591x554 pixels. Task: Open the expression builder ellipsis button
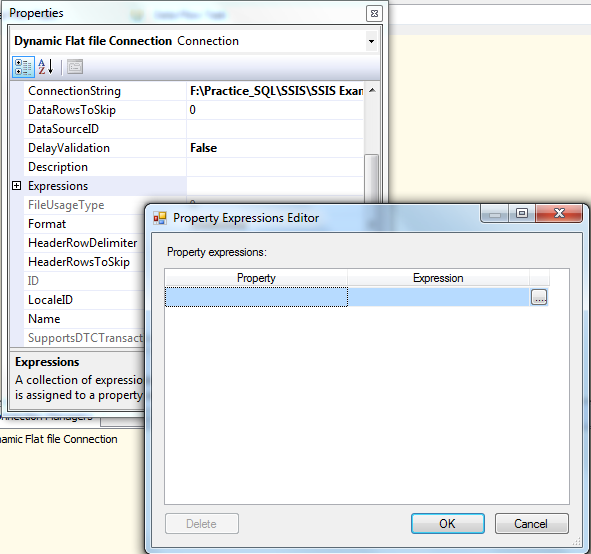[539, 297]
